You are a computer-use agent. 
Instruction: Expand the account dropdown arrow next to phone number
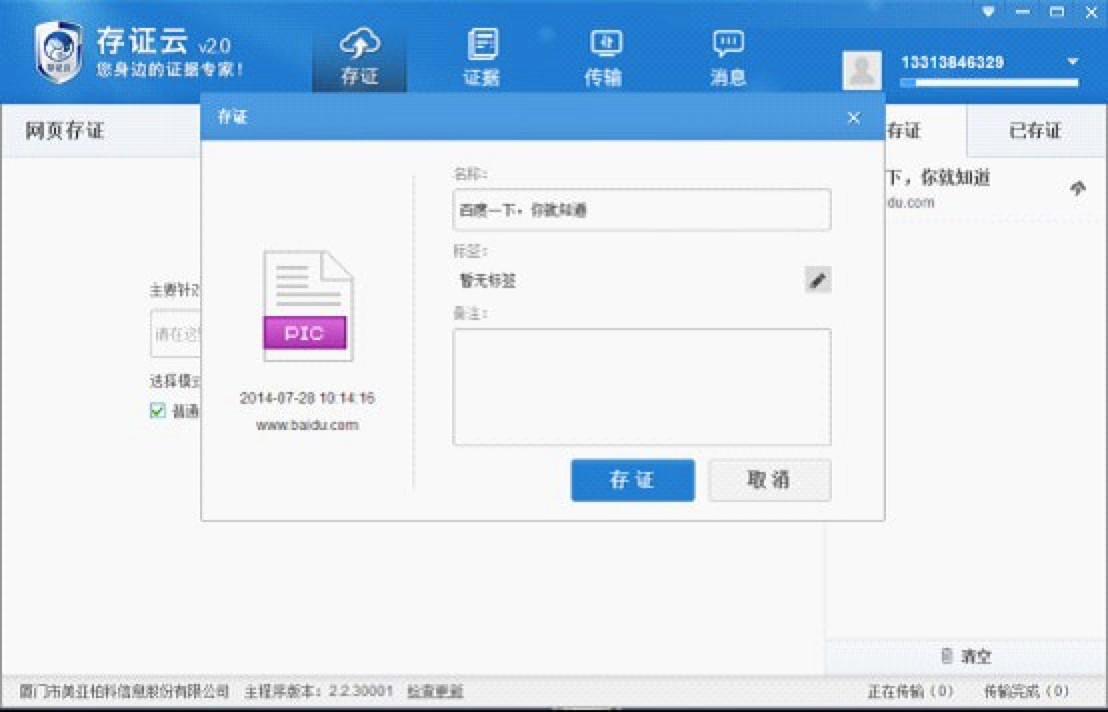click(1073, 62)
